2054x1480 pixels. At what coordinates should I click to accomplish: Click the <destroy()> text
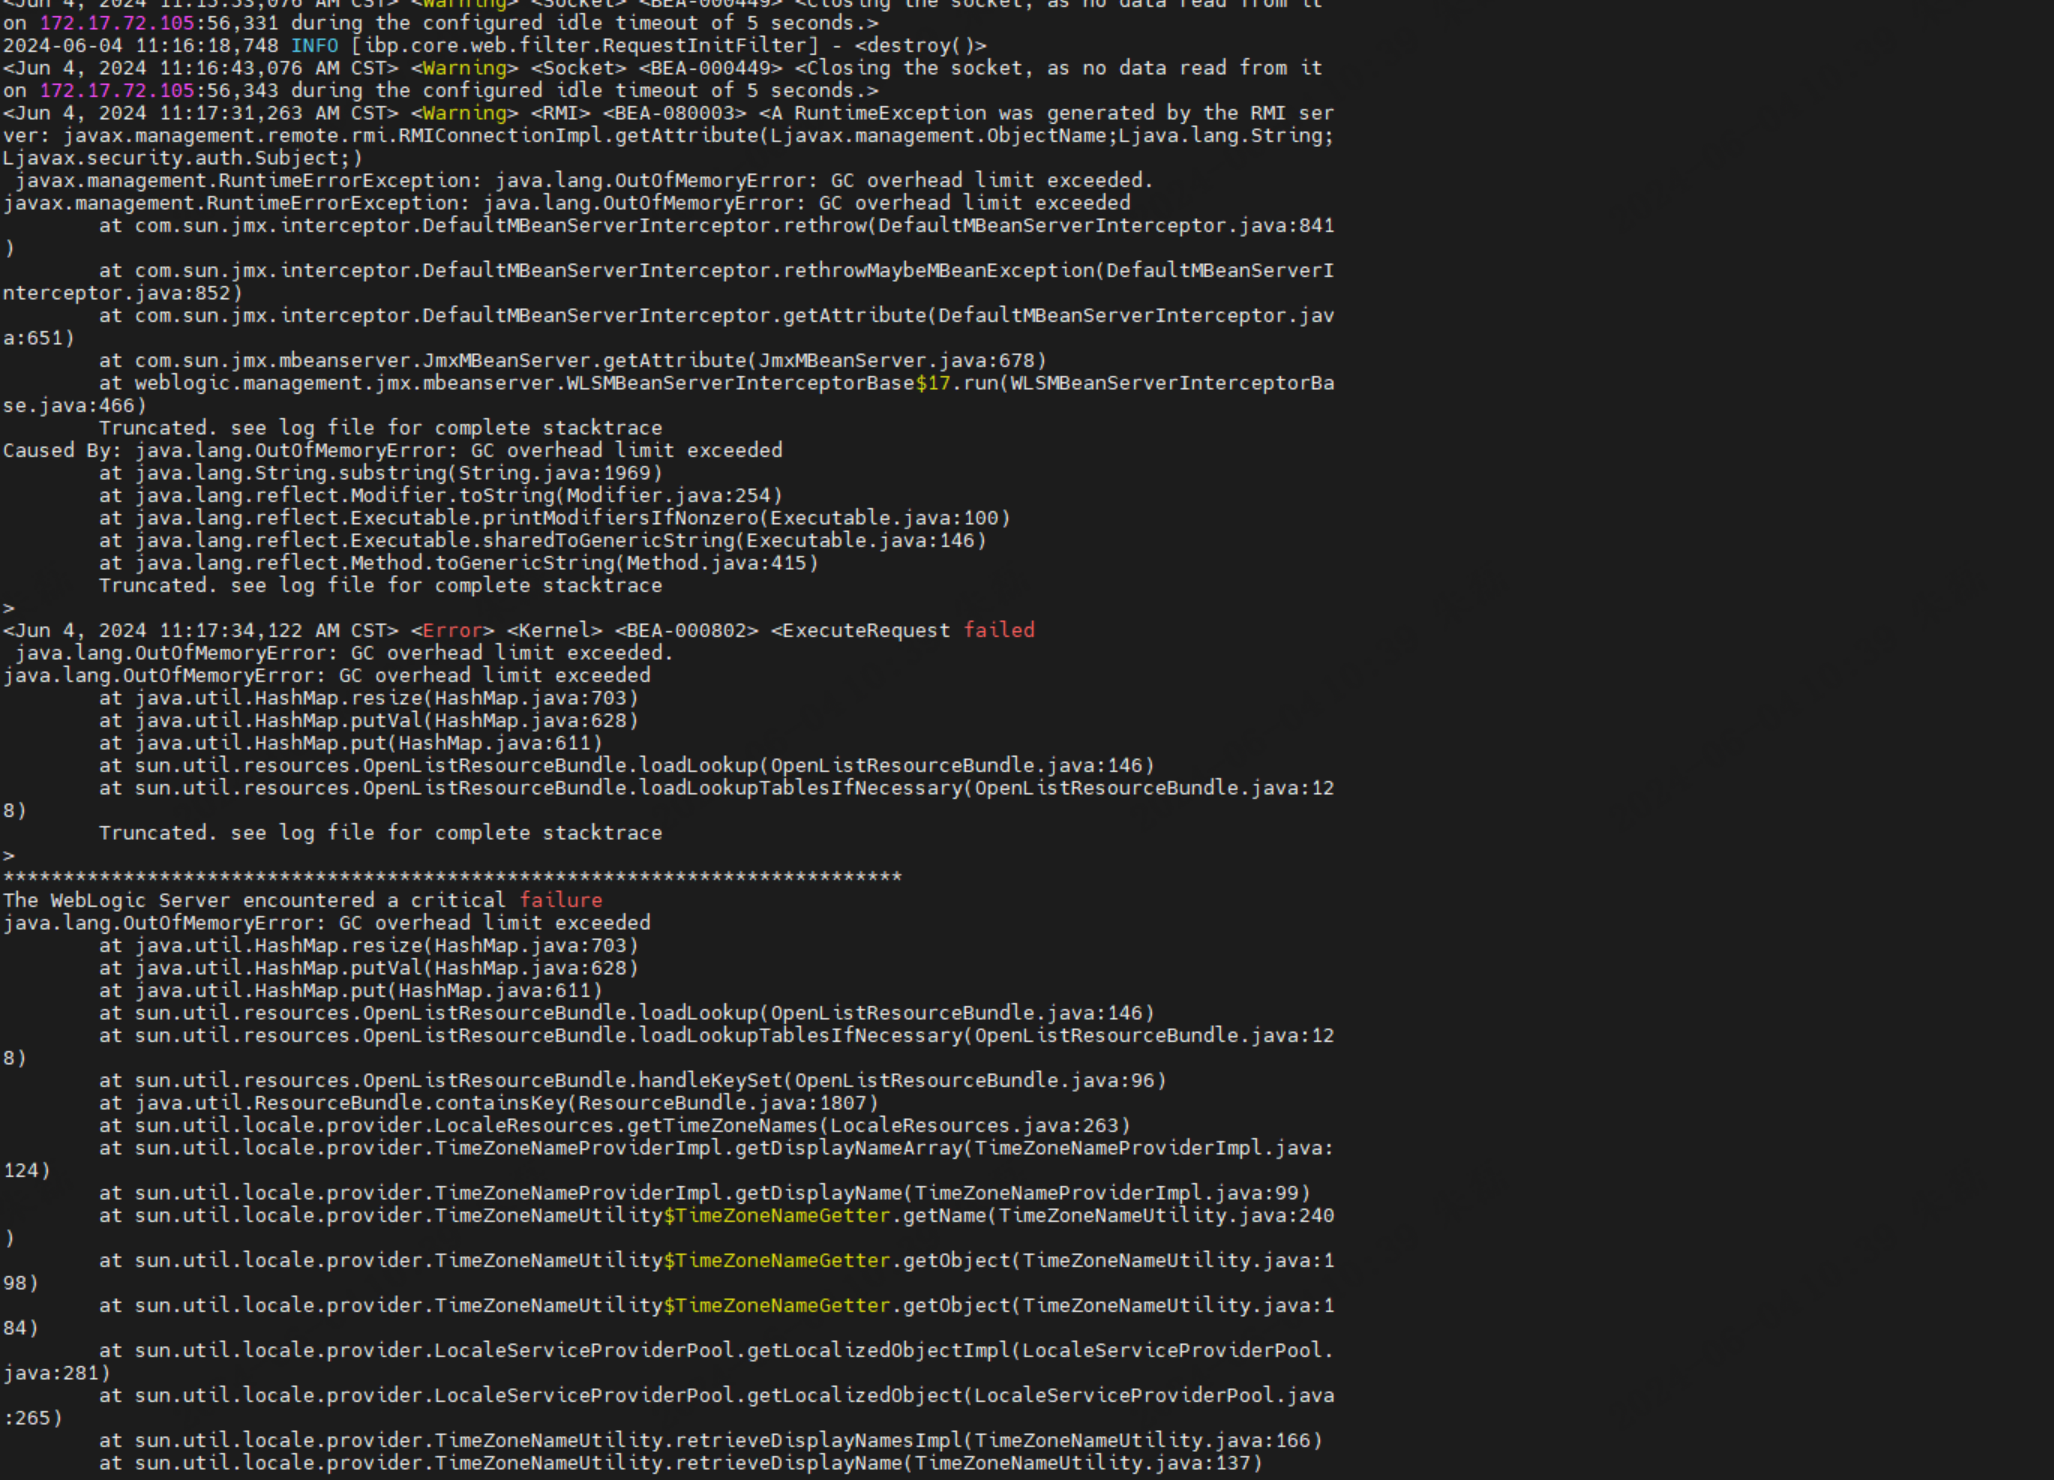pyautogui.click(x=920, y=46)
